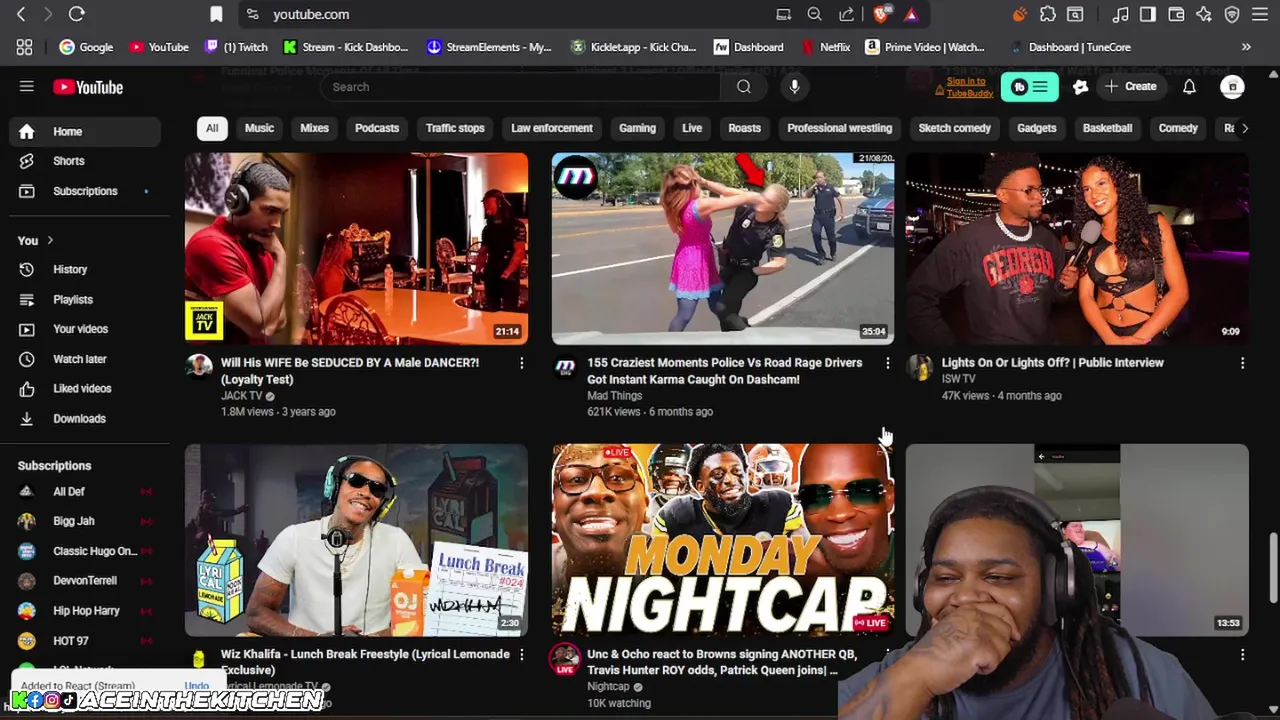1280x720 pixels.
Task: Go back with browser back arrow
Action: [21, 14]
